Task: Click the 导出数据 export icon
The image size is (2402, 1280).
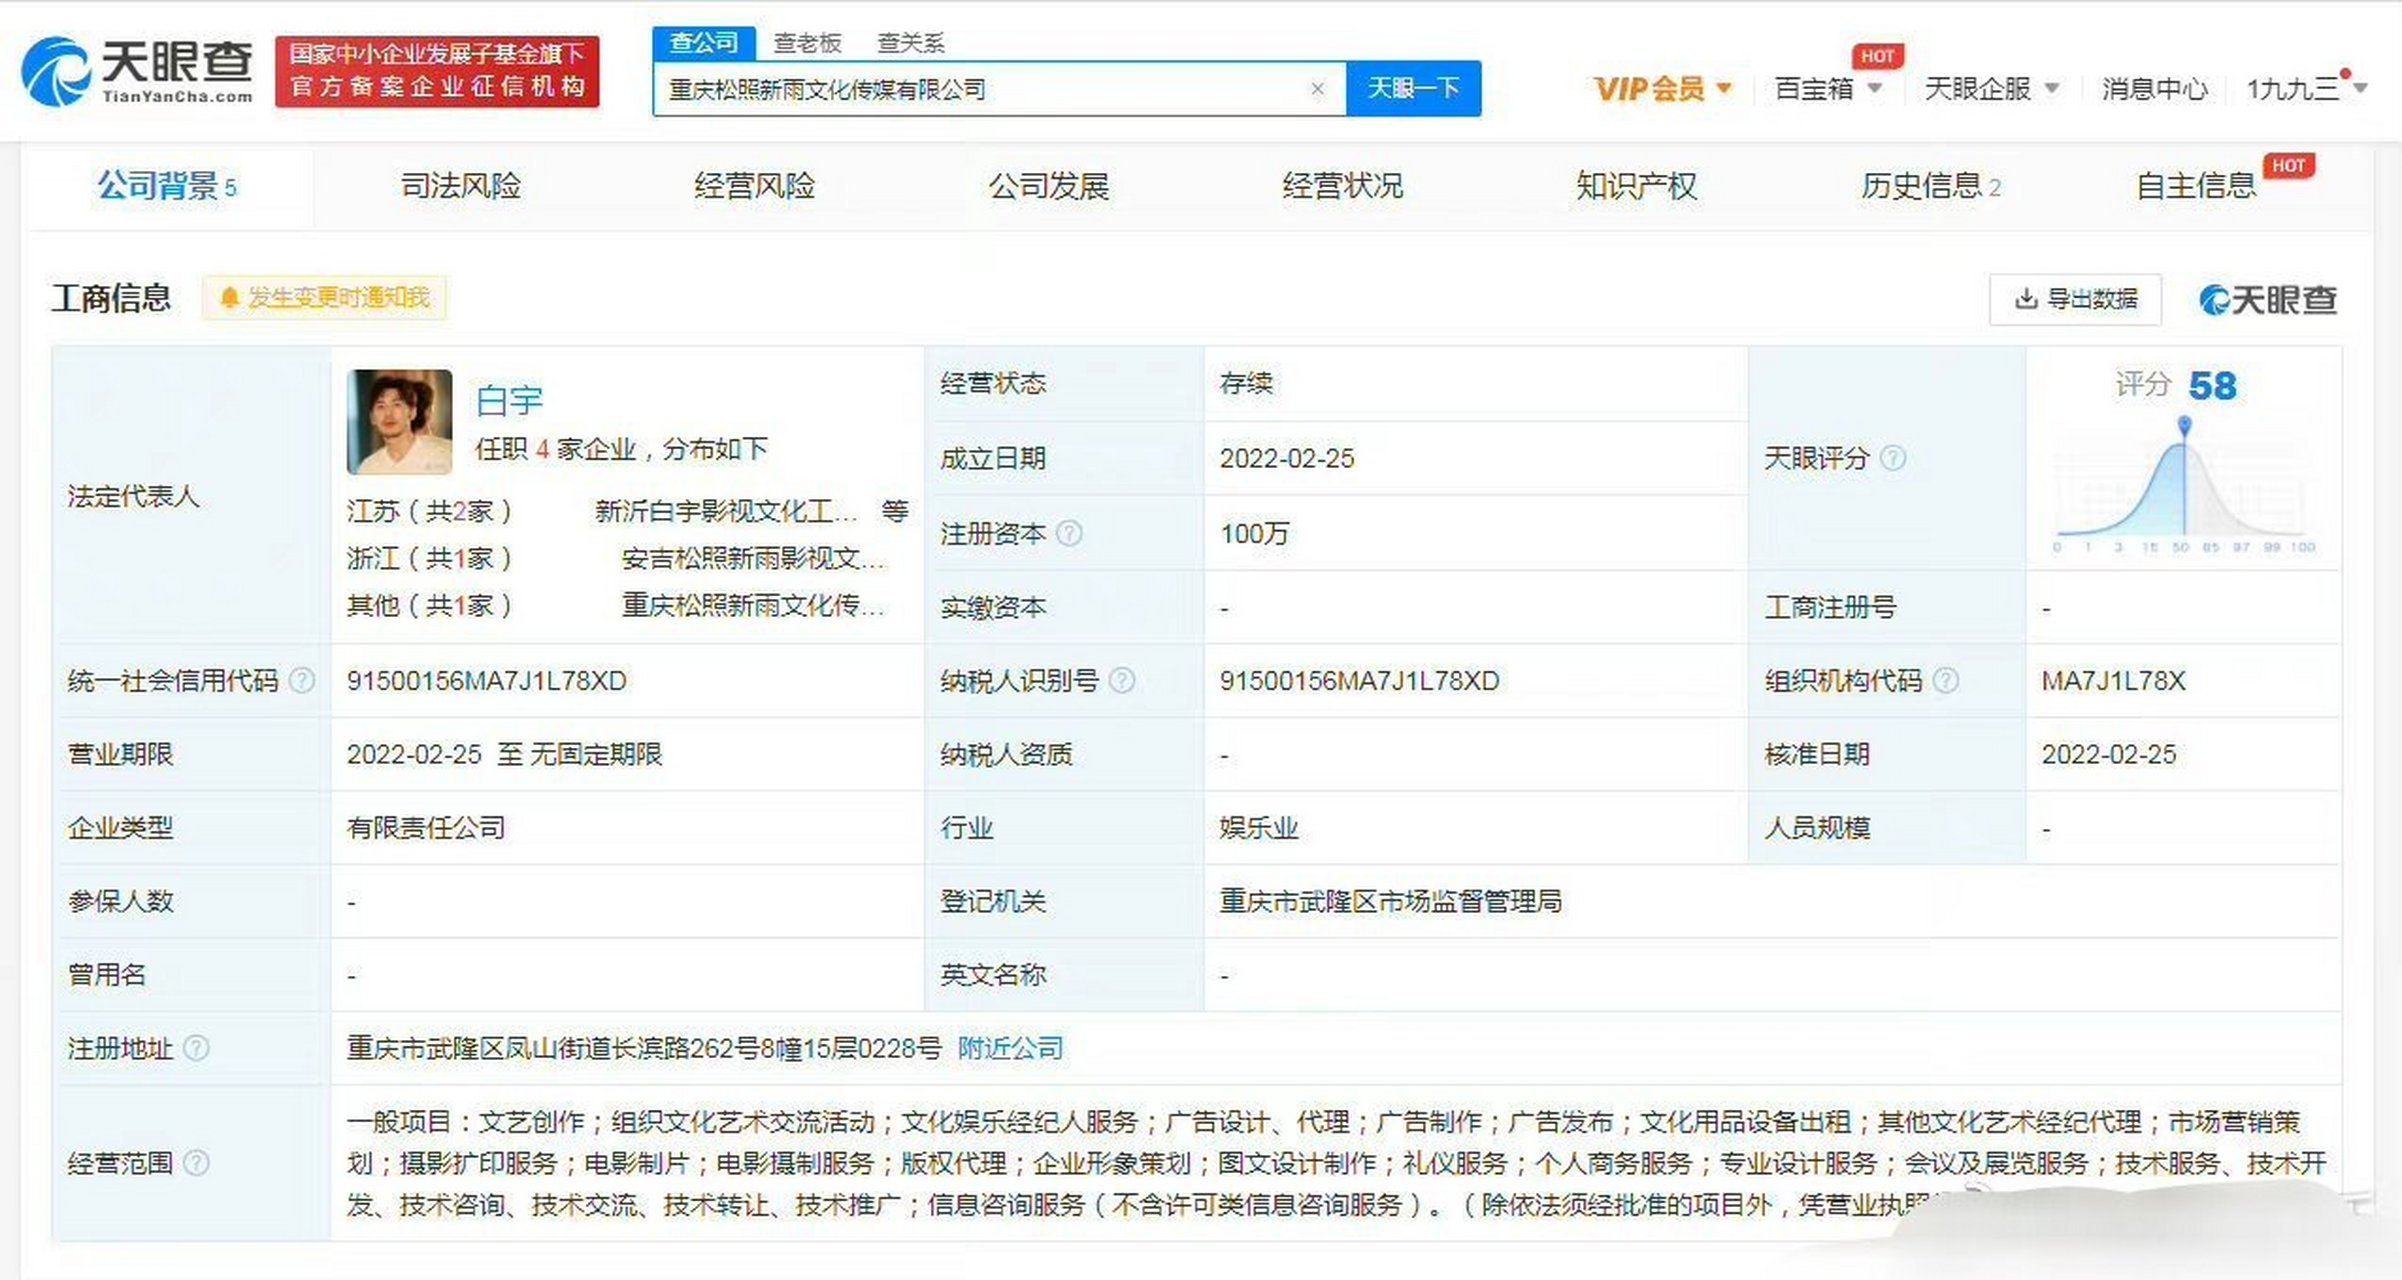Action: (x=2026, y=297)
